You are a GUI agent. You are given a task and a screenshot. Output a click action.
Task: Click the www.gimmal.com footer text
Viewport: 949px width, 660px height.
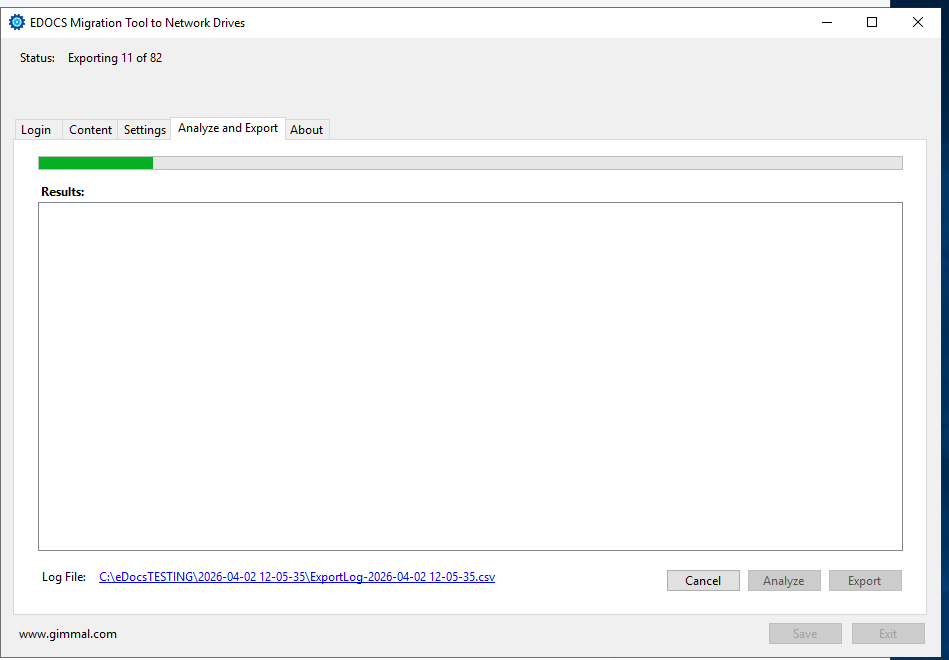(68, 634)
